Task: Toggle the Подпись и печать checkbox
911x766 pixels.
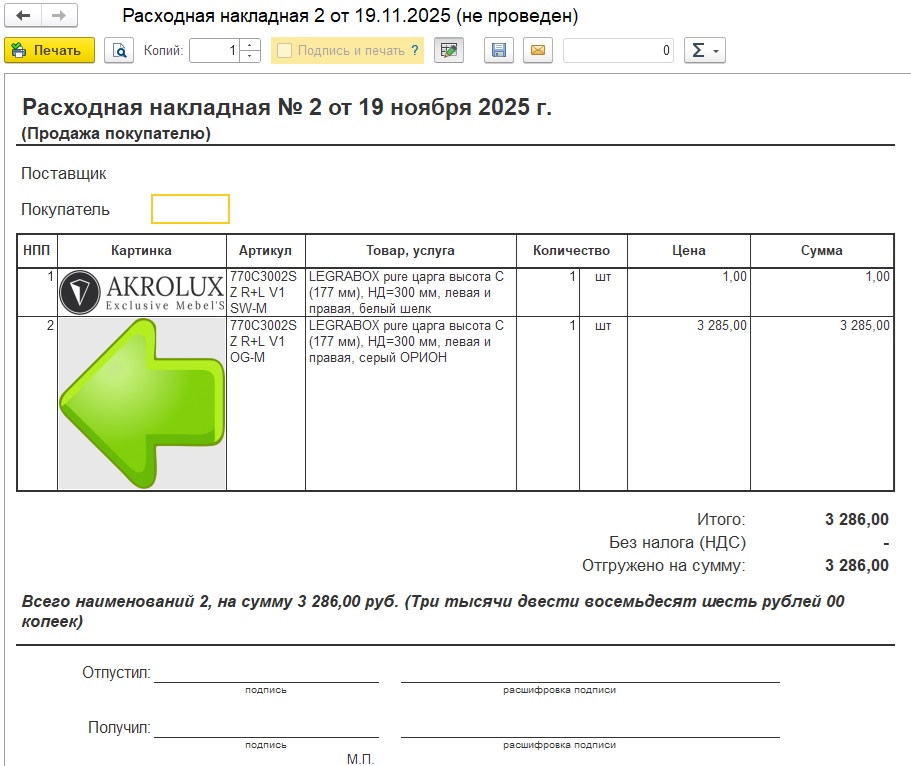Action: (284, 51)
